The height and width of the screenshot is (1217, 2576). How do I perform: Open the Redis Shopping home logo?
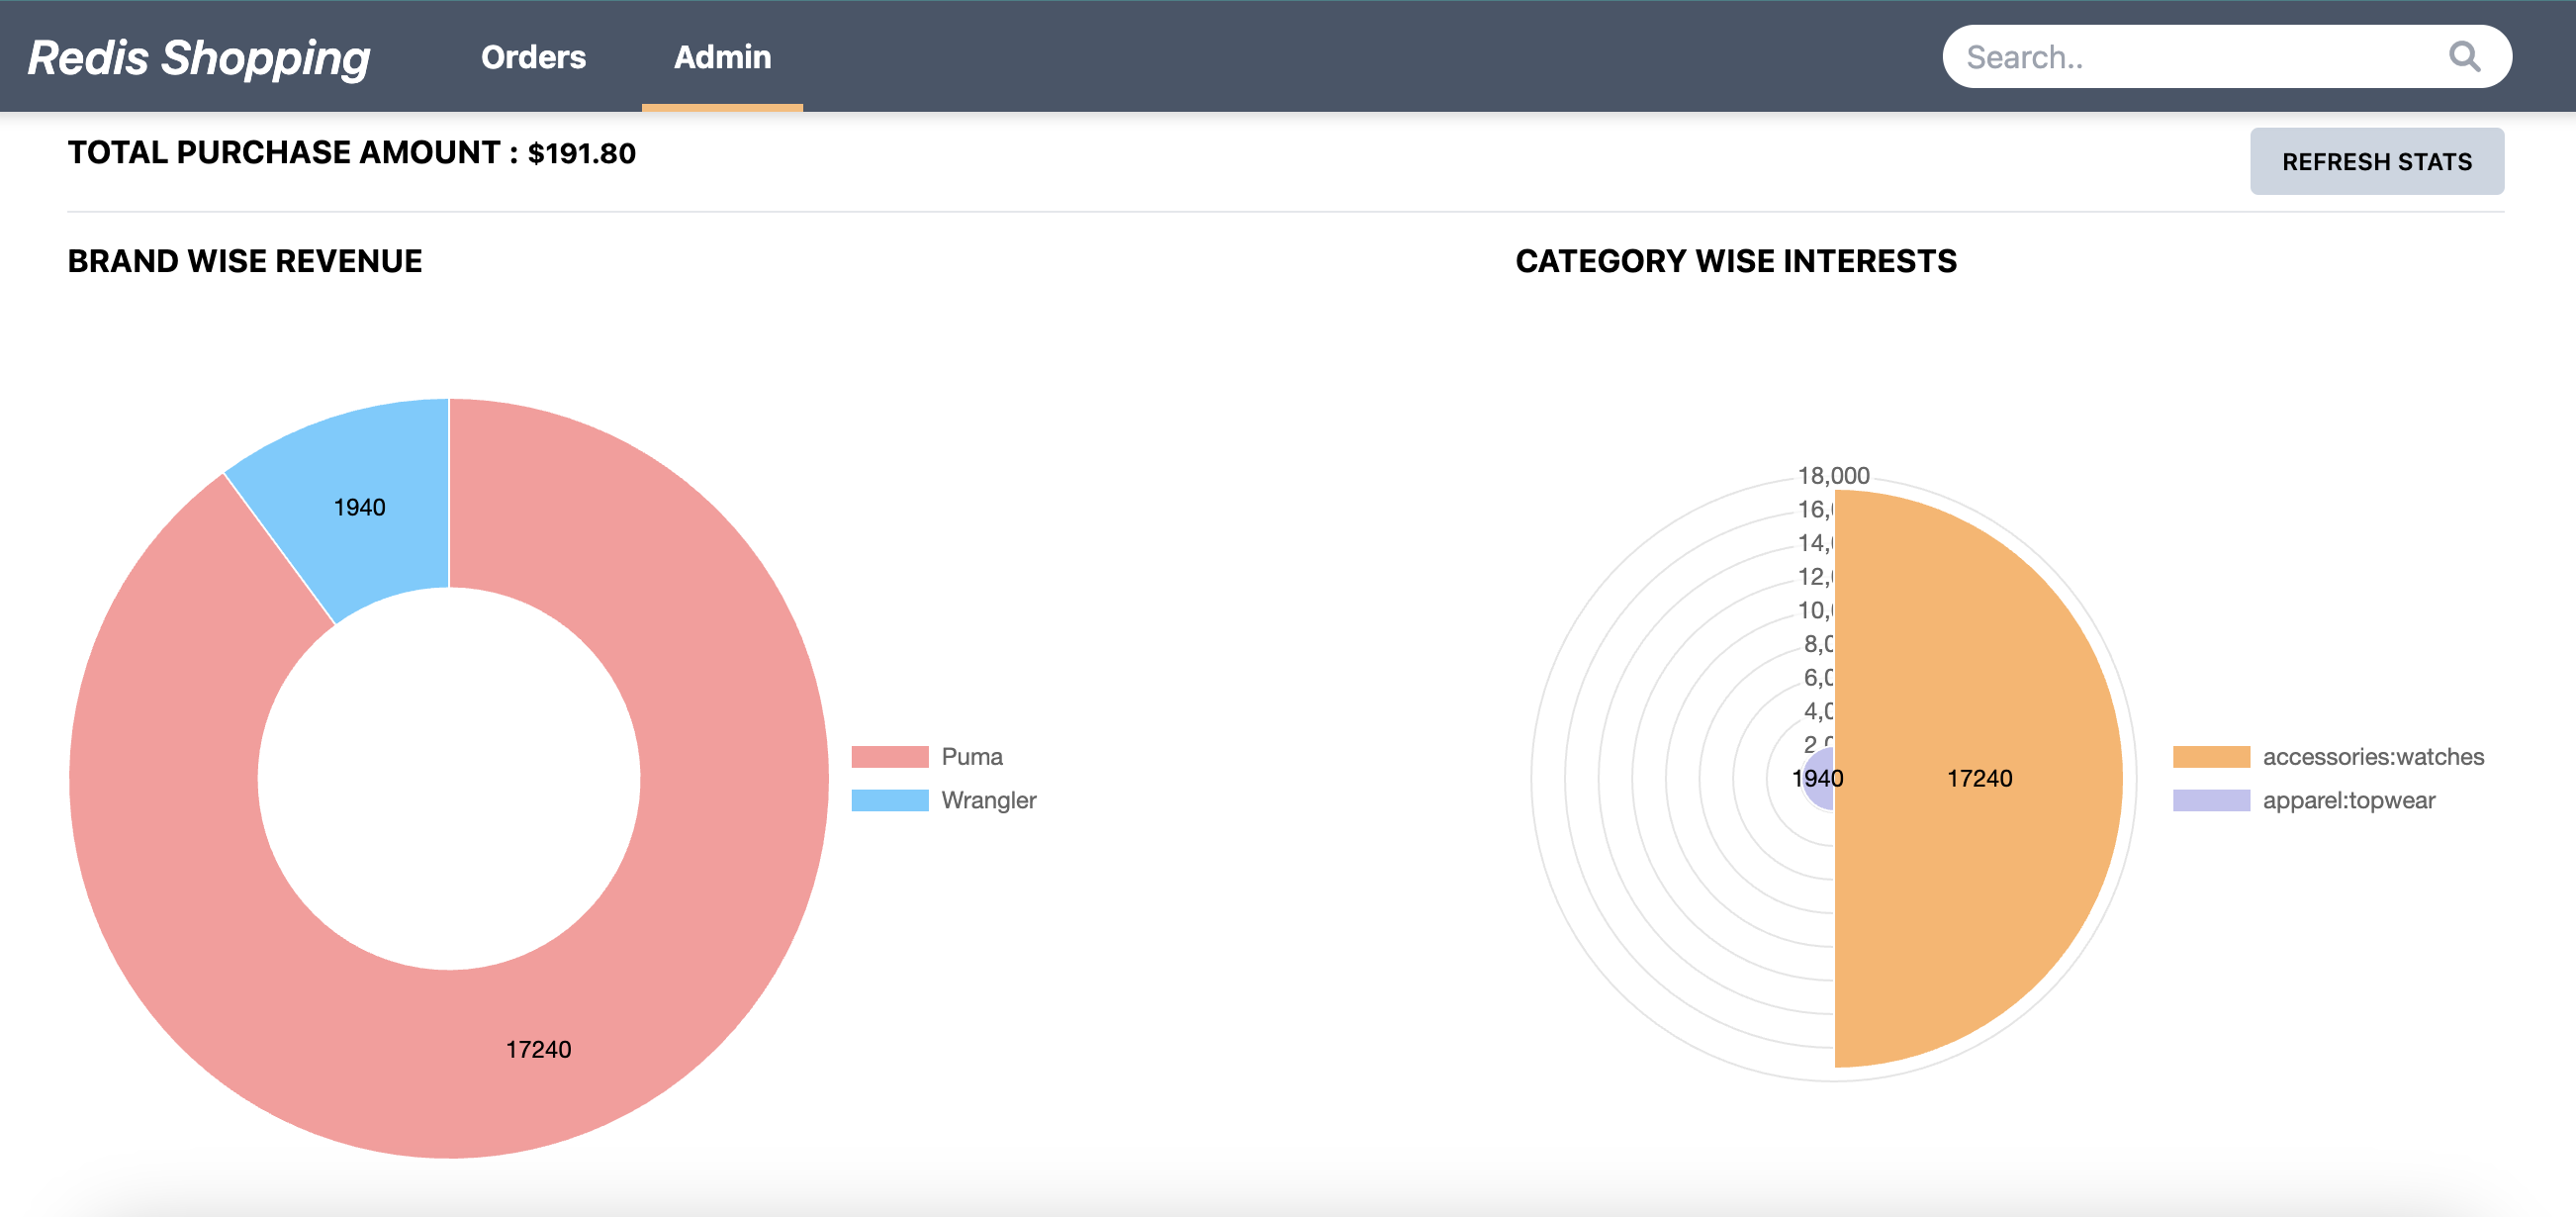(x=198, y=57)
